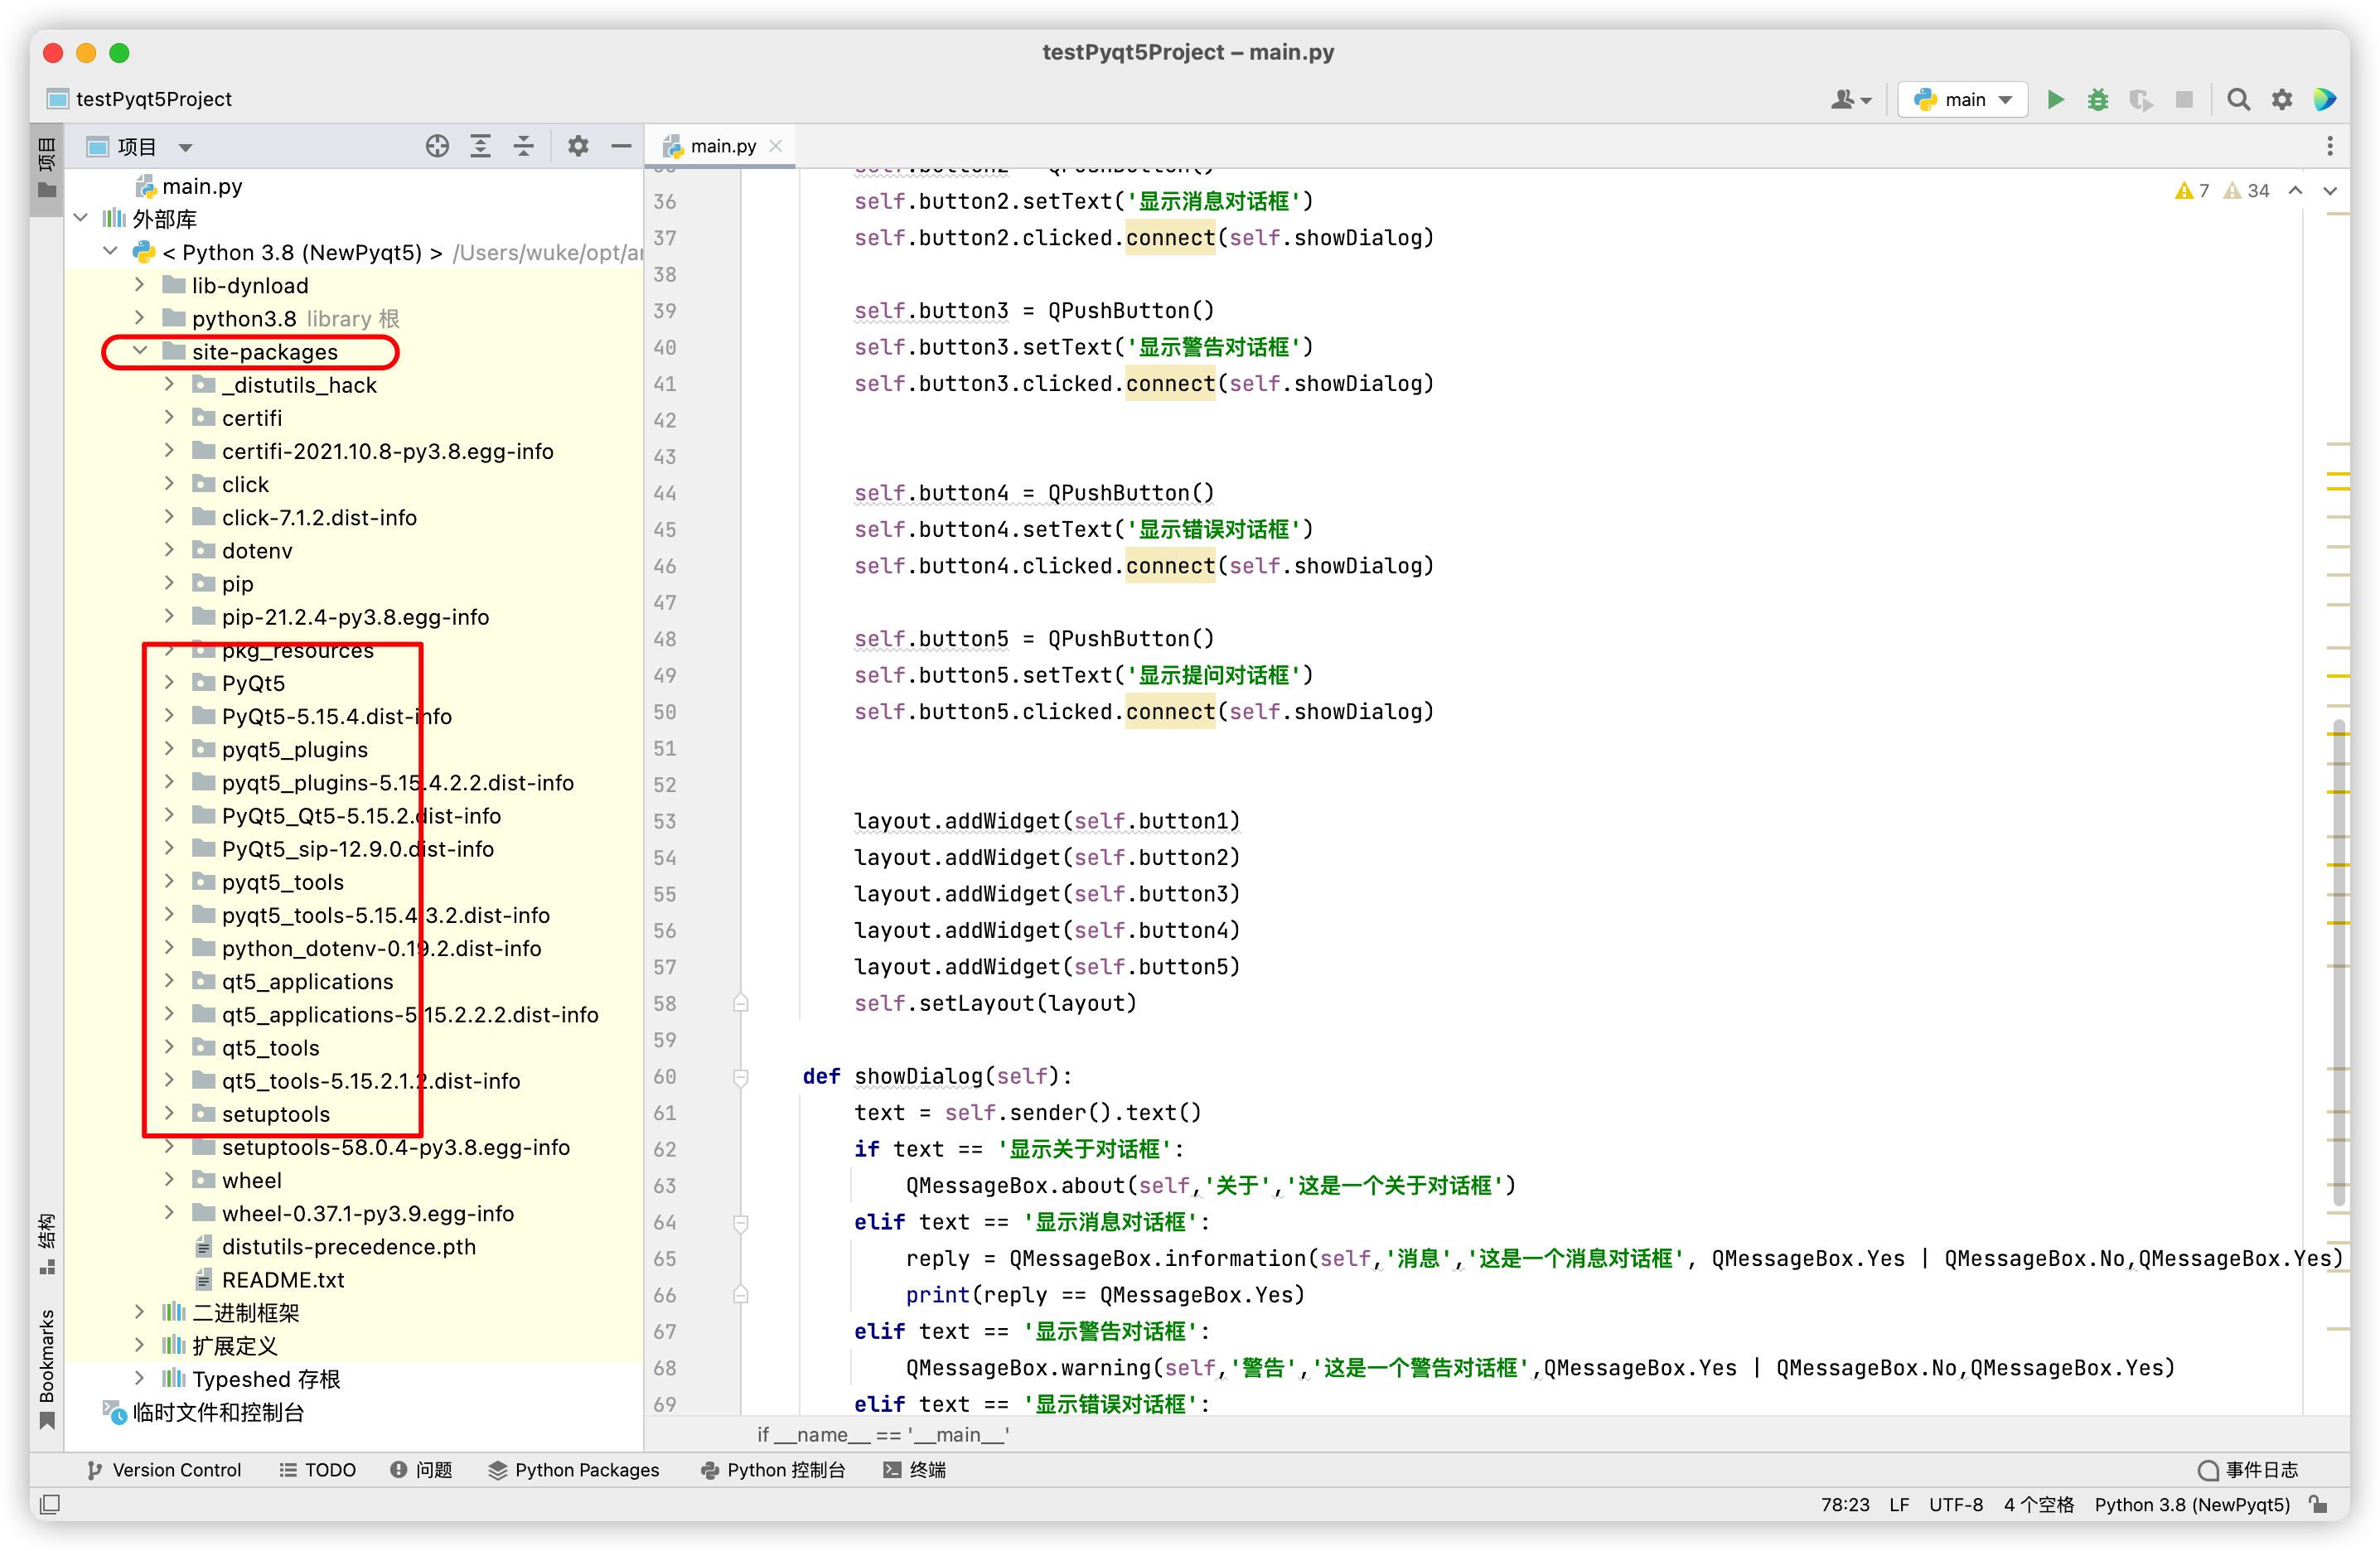Open Search Everywhere magnifier icon
2380x1551 pixels.
point(2238,99)
